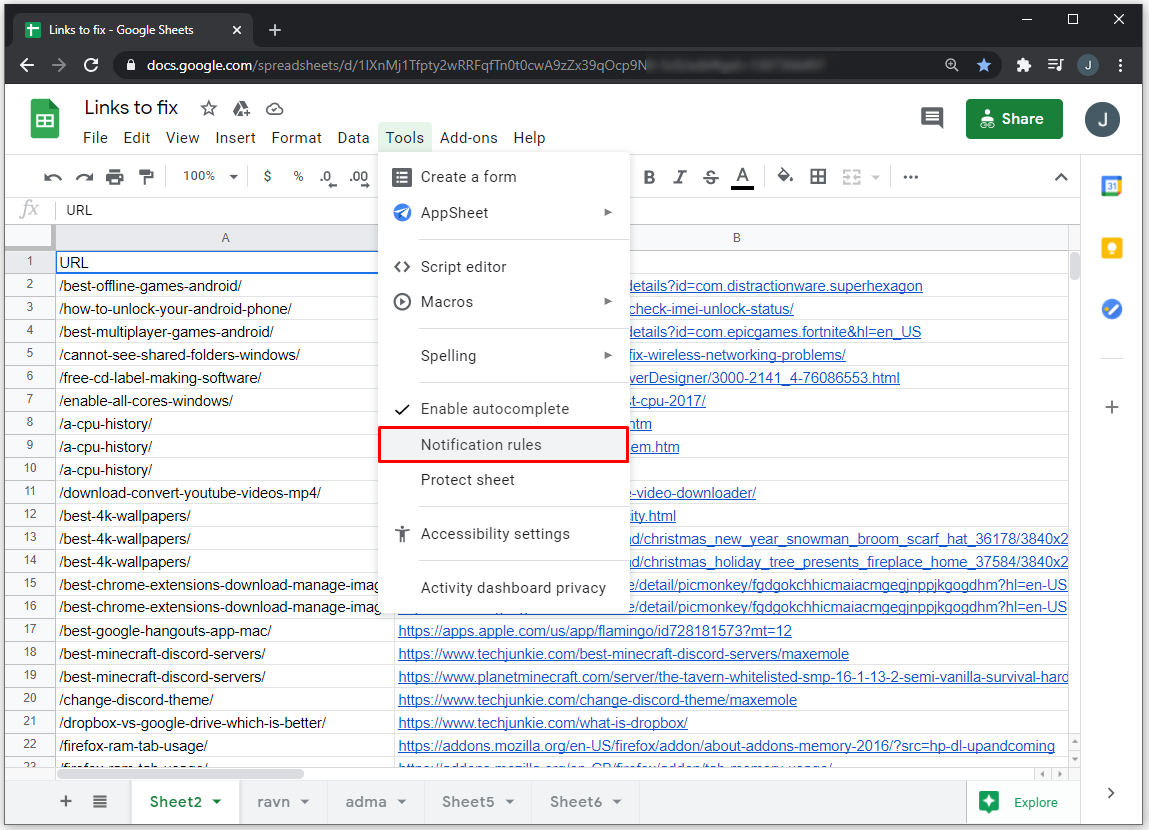Open the Google Calendar side panel

coord(1112,186)
